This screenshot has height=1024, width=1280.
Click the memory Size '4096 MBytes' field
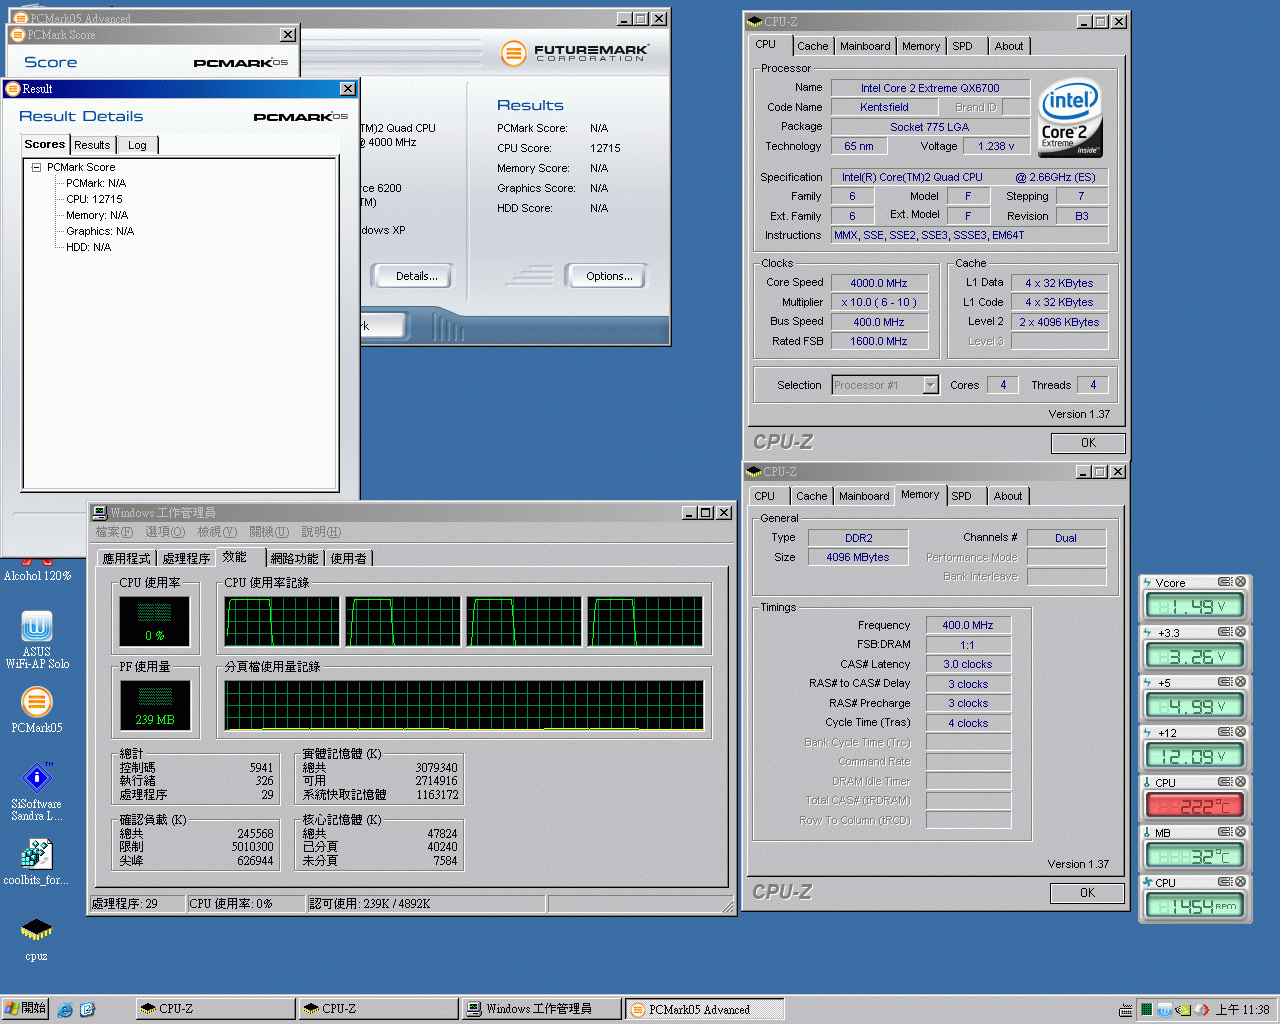click(858, 557)
